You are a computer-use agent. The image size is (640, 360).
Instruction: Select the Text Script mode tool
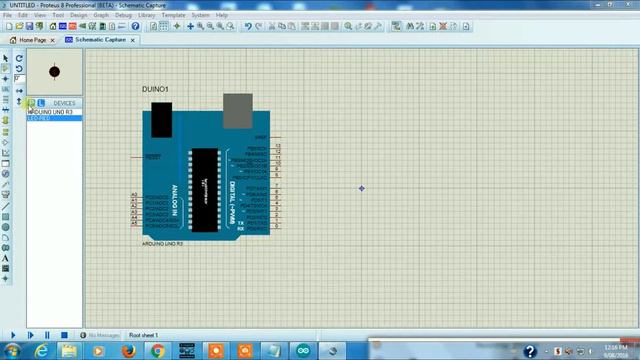(x=5, y=100)
